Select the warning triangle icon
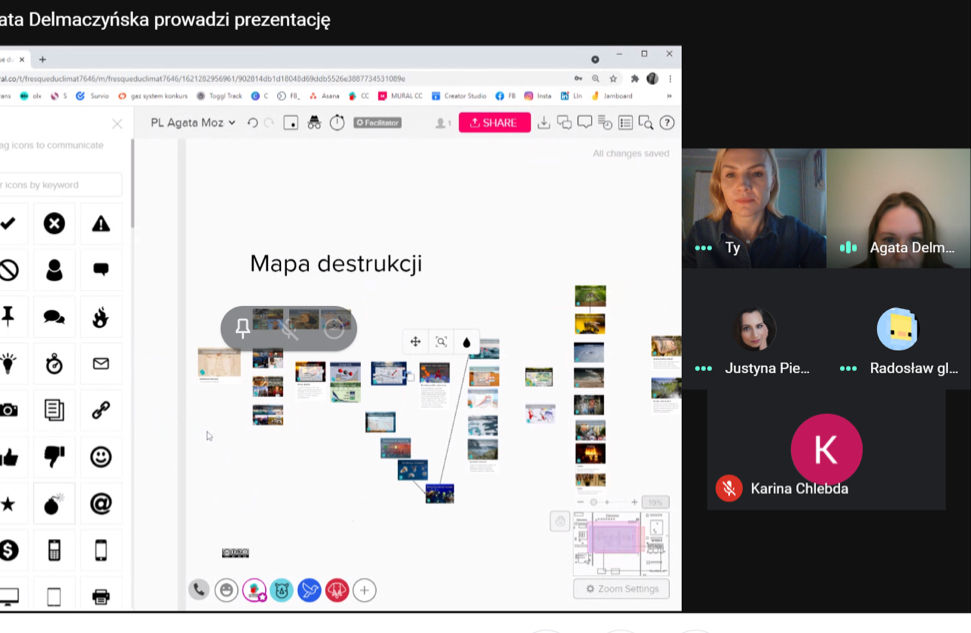Screen dimensions: 971x633 click(x=101, y=224)
